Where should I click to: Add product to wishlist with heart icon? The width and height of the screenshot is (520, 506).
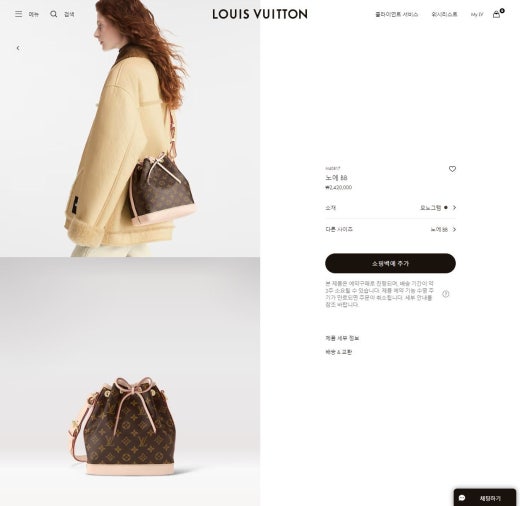click(x=452, y=169)
